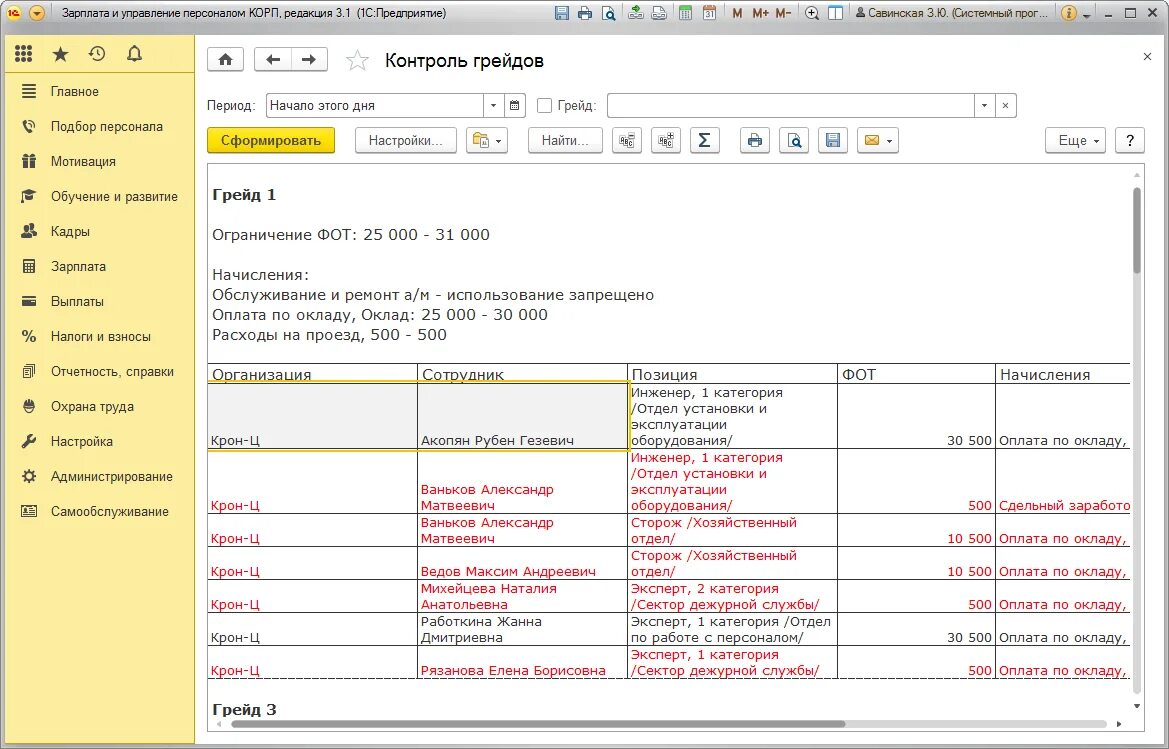Click the M+ memory button

pyautogui.click(x=760, y=13)
